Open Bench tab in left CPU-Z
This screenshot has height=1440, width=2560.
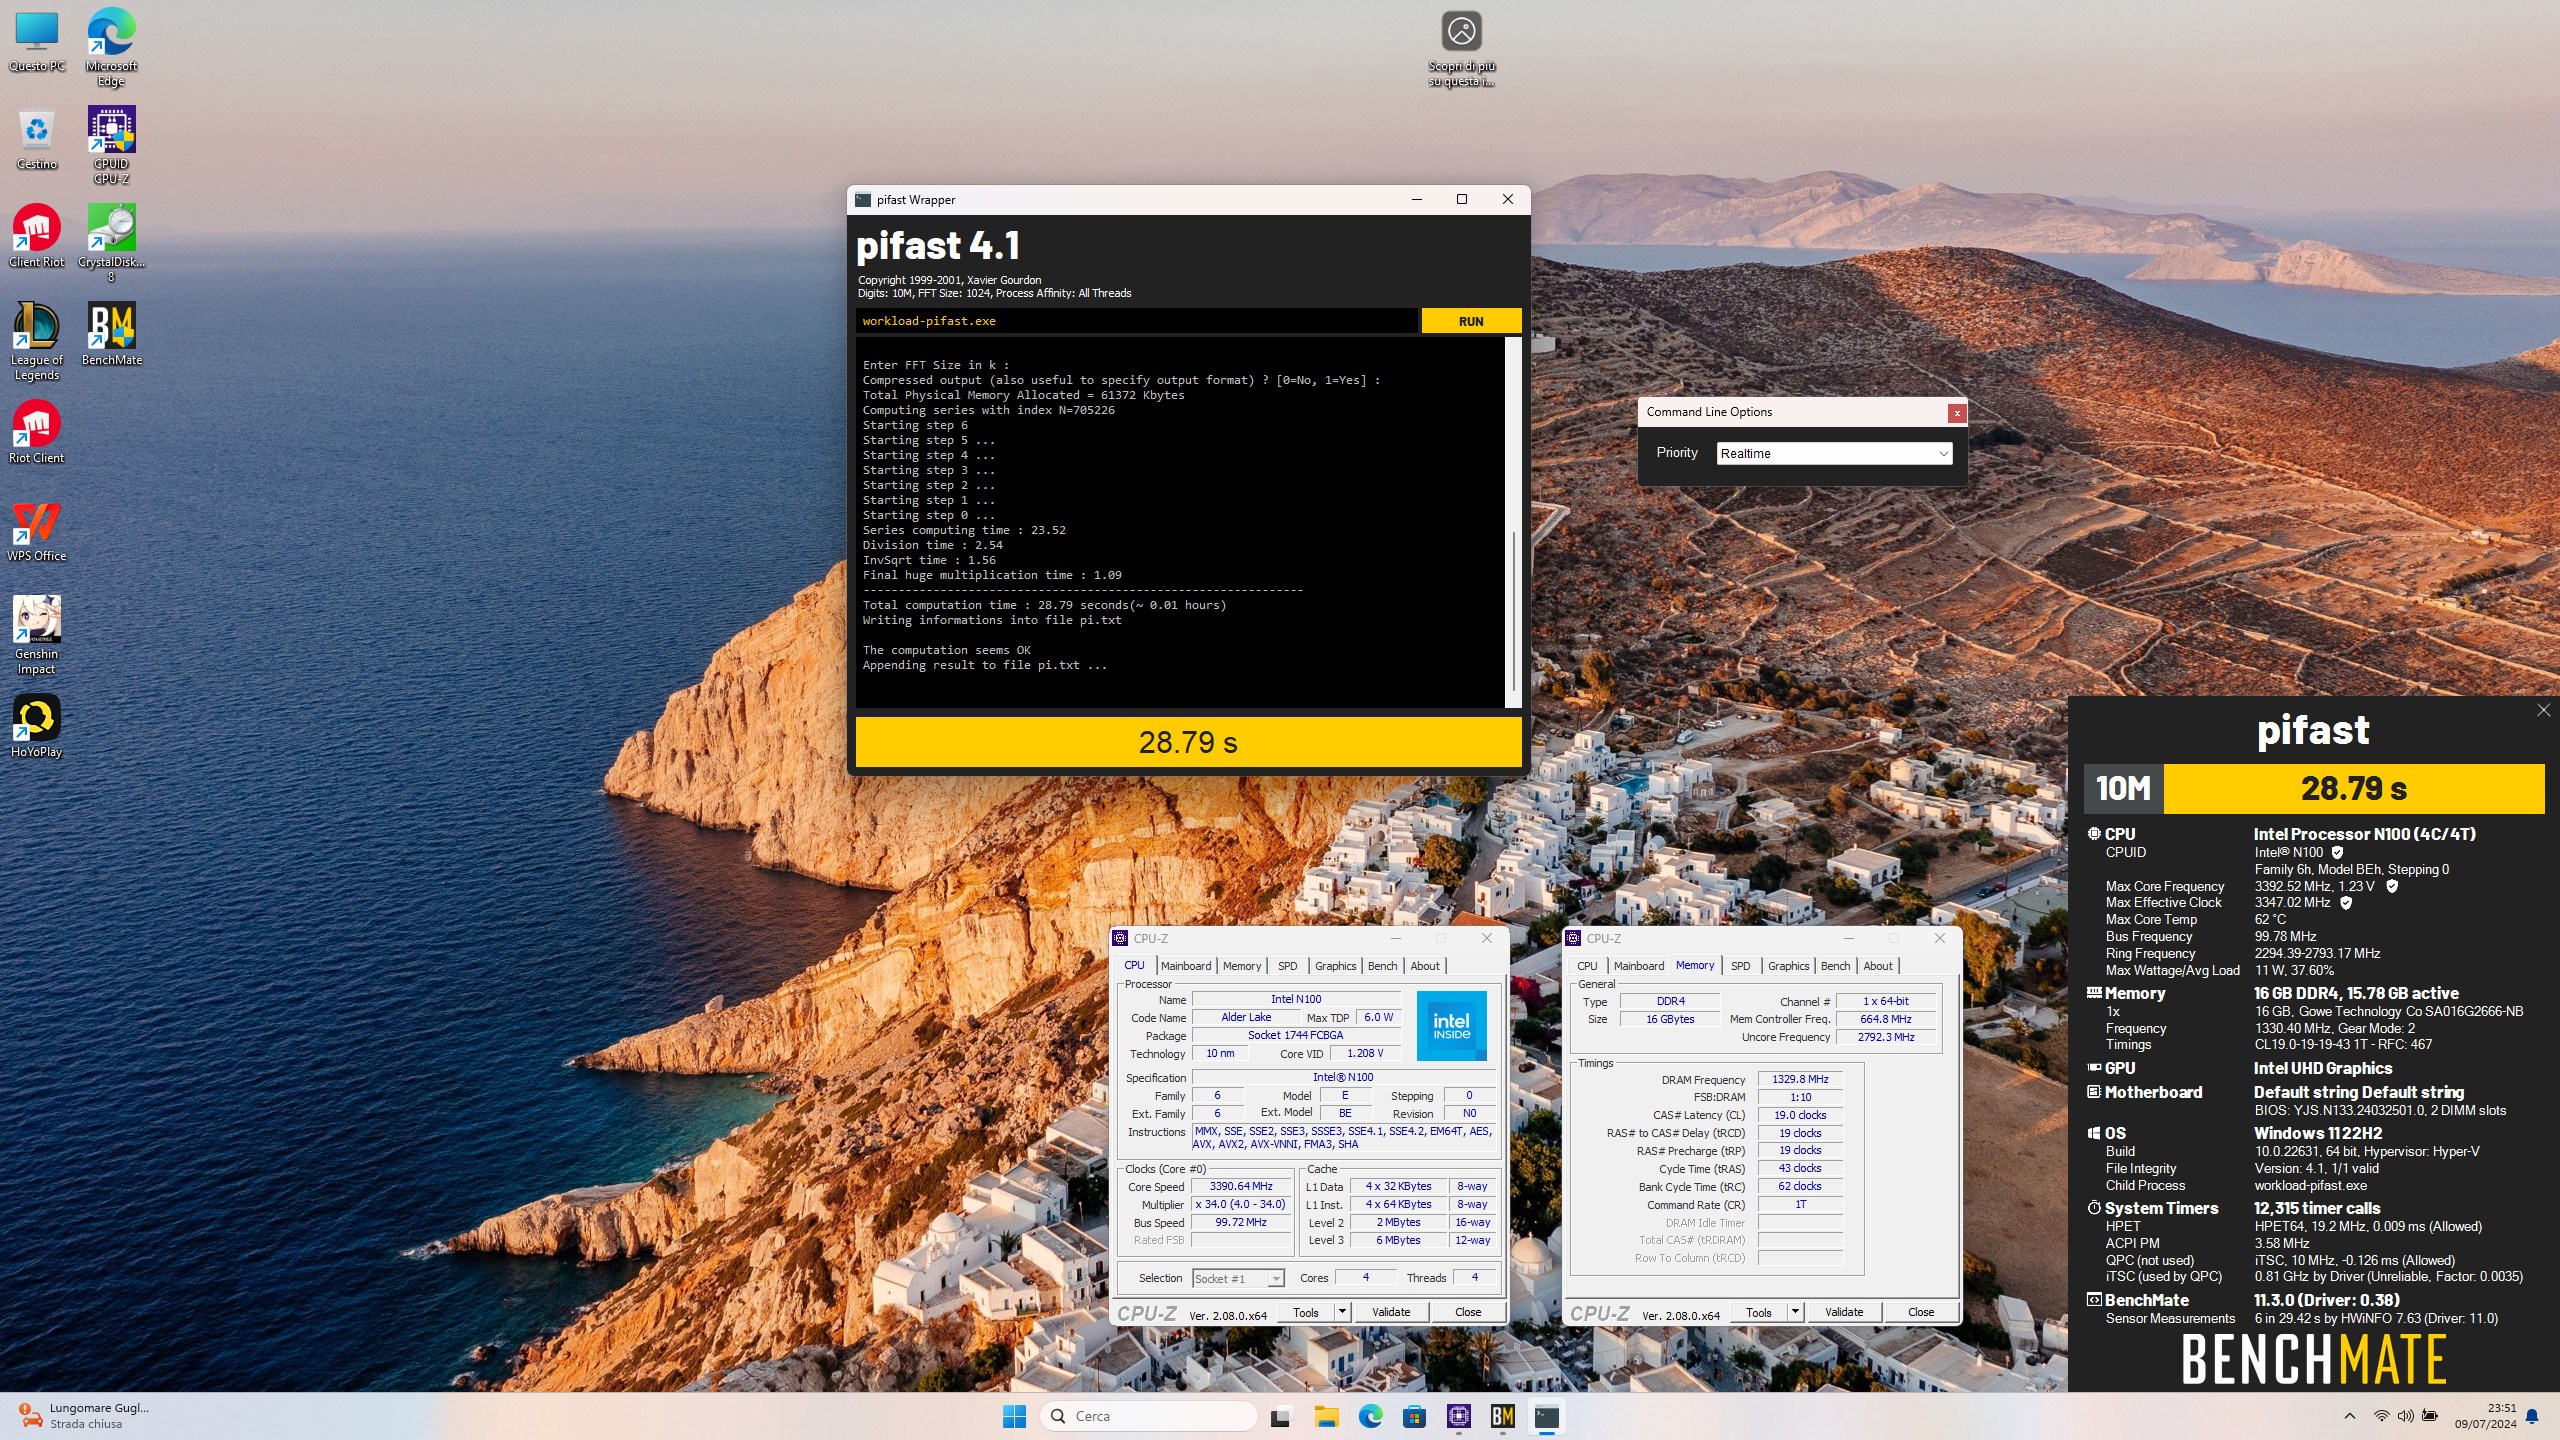coord(1383,966)
